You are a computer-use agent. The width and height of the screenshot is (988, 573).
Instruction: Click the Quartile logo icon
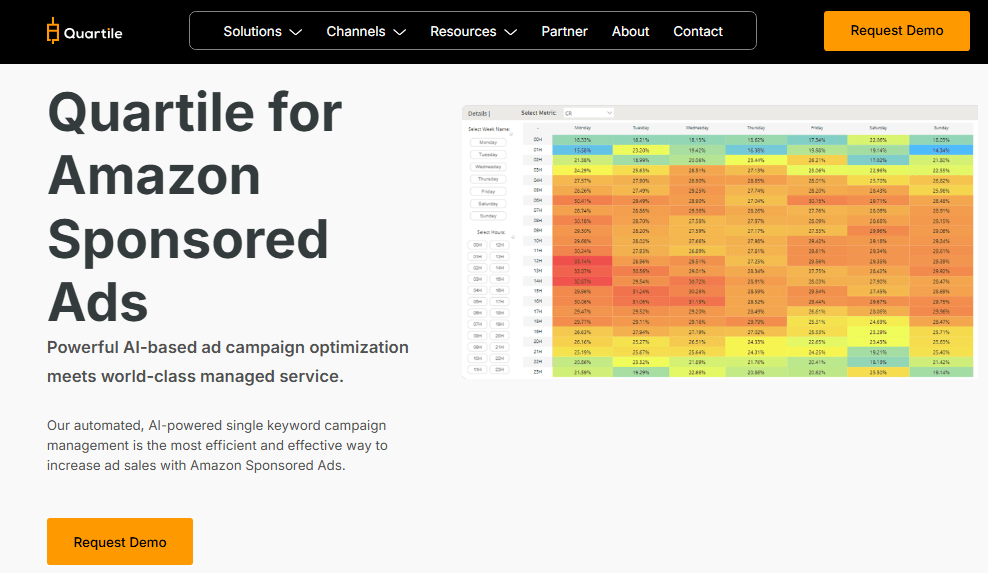pyautogui.click(x=53, y=32)
